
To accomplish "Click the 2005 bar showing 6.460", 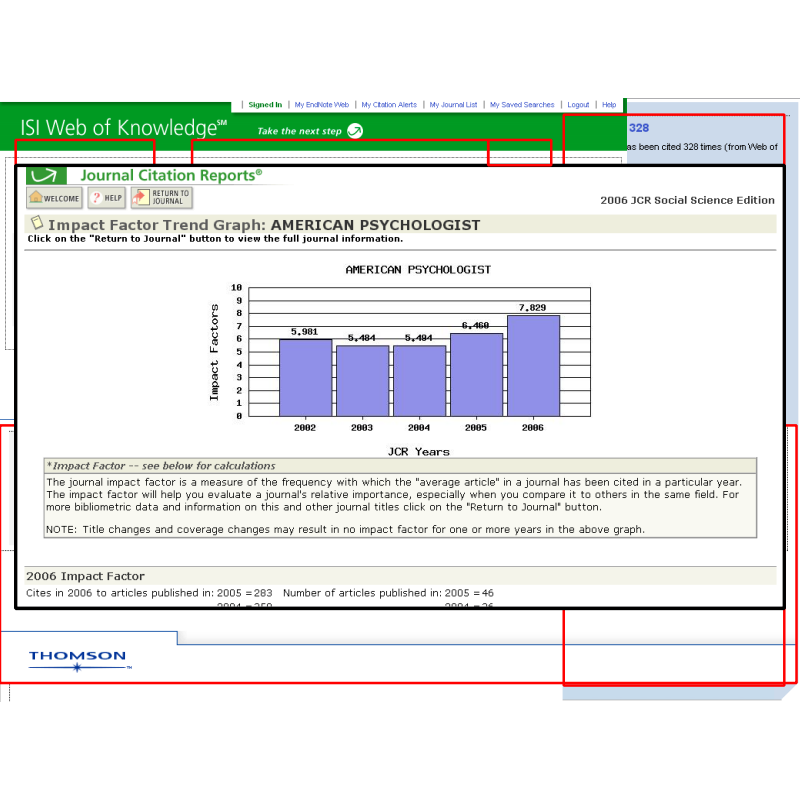I will pos(476,374).
